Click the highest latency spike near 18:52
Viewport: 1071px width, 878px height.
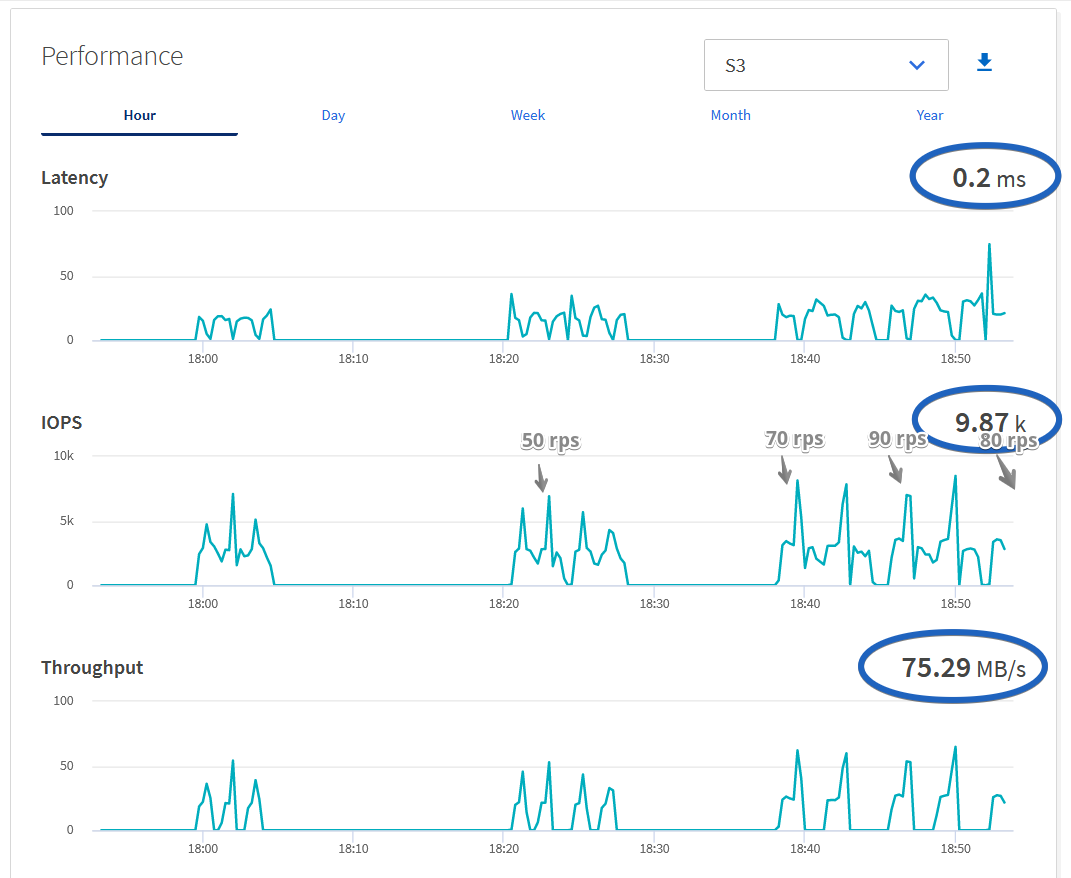coord(989,245)
